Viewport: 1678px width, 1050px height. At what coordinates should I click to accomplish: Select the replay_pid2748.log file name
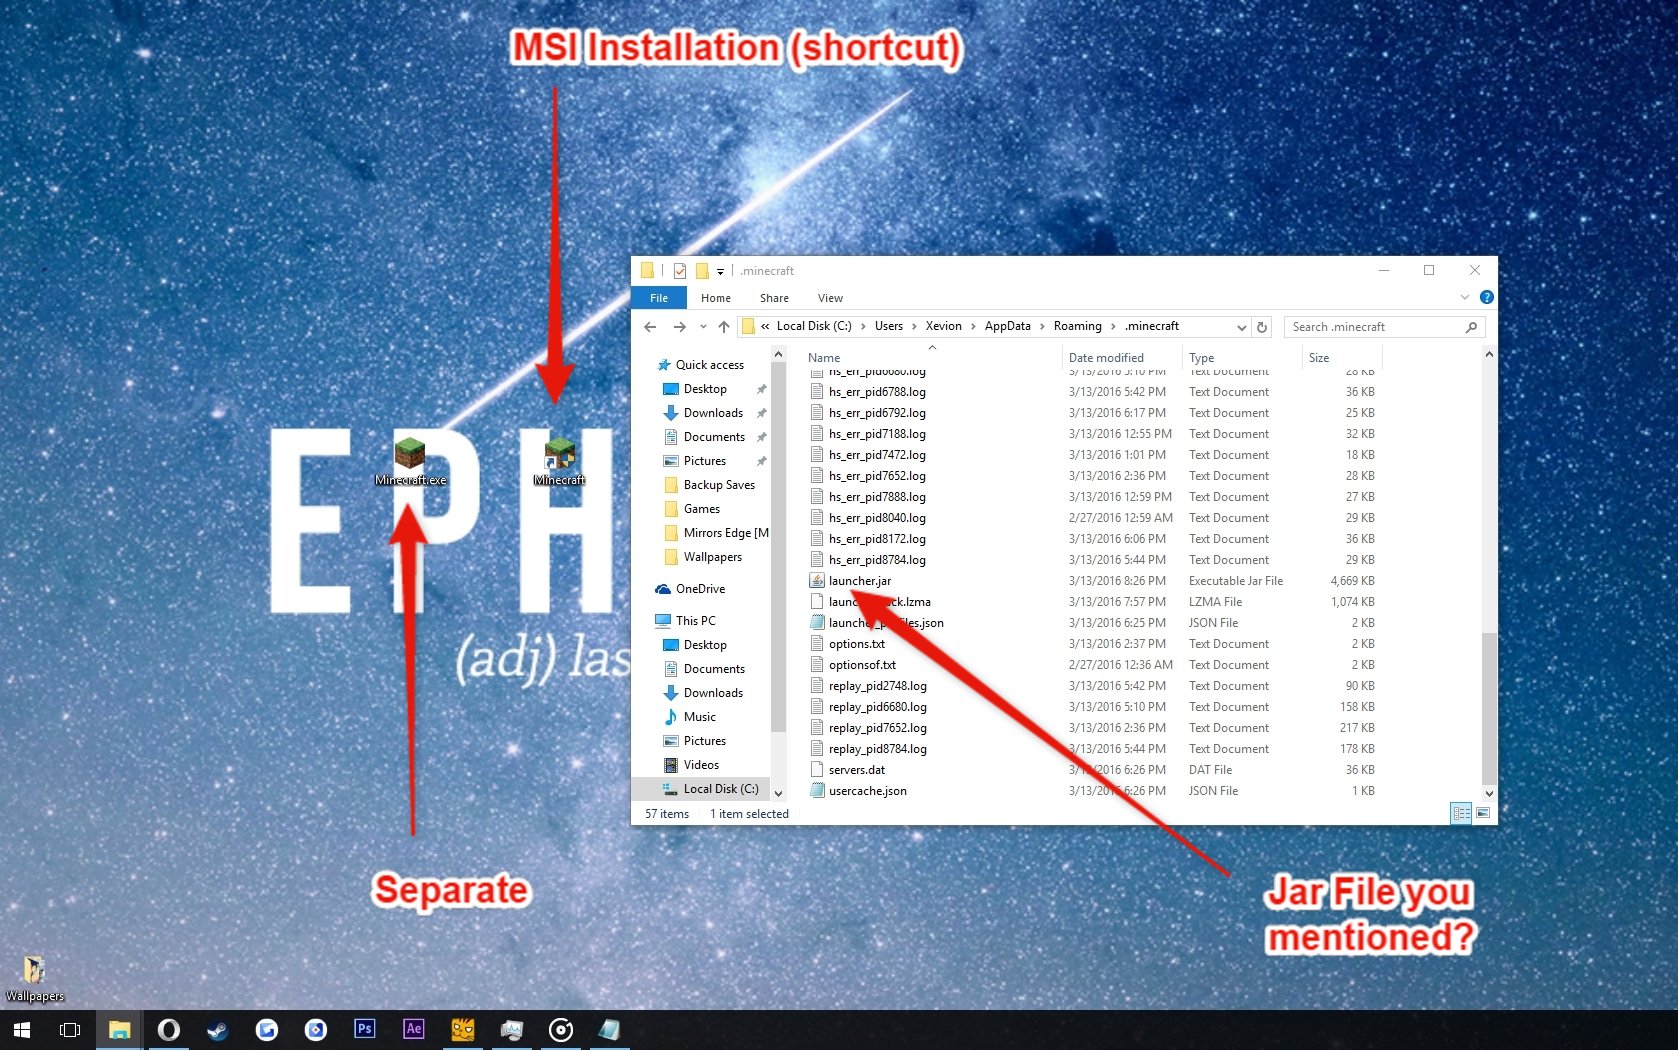pos(878,686)
